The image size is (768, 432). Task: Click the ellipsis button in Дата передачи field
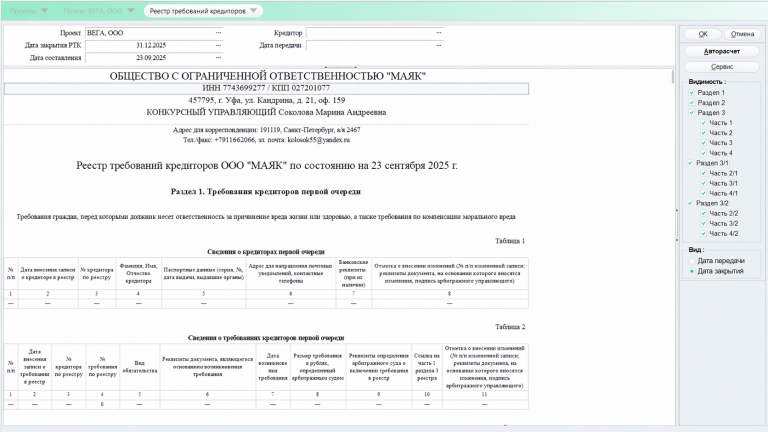tap(439, 45)
